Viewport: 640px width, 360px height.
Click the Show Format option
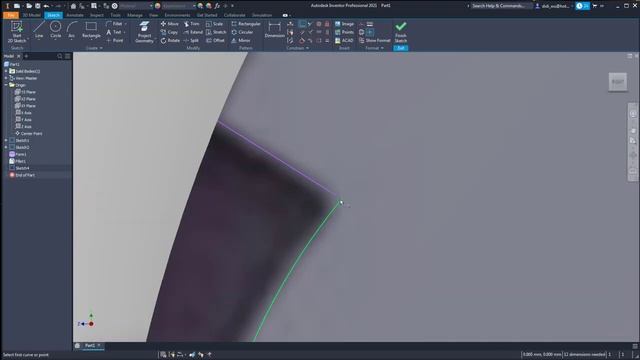coord(374,40)
